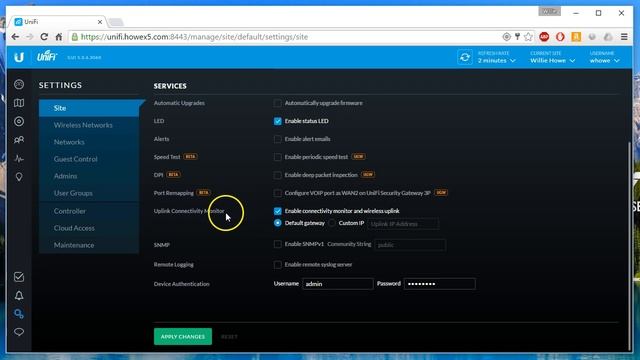
Task: Click the Reset button
Action: pyautogui.click(x=229, y=337)
